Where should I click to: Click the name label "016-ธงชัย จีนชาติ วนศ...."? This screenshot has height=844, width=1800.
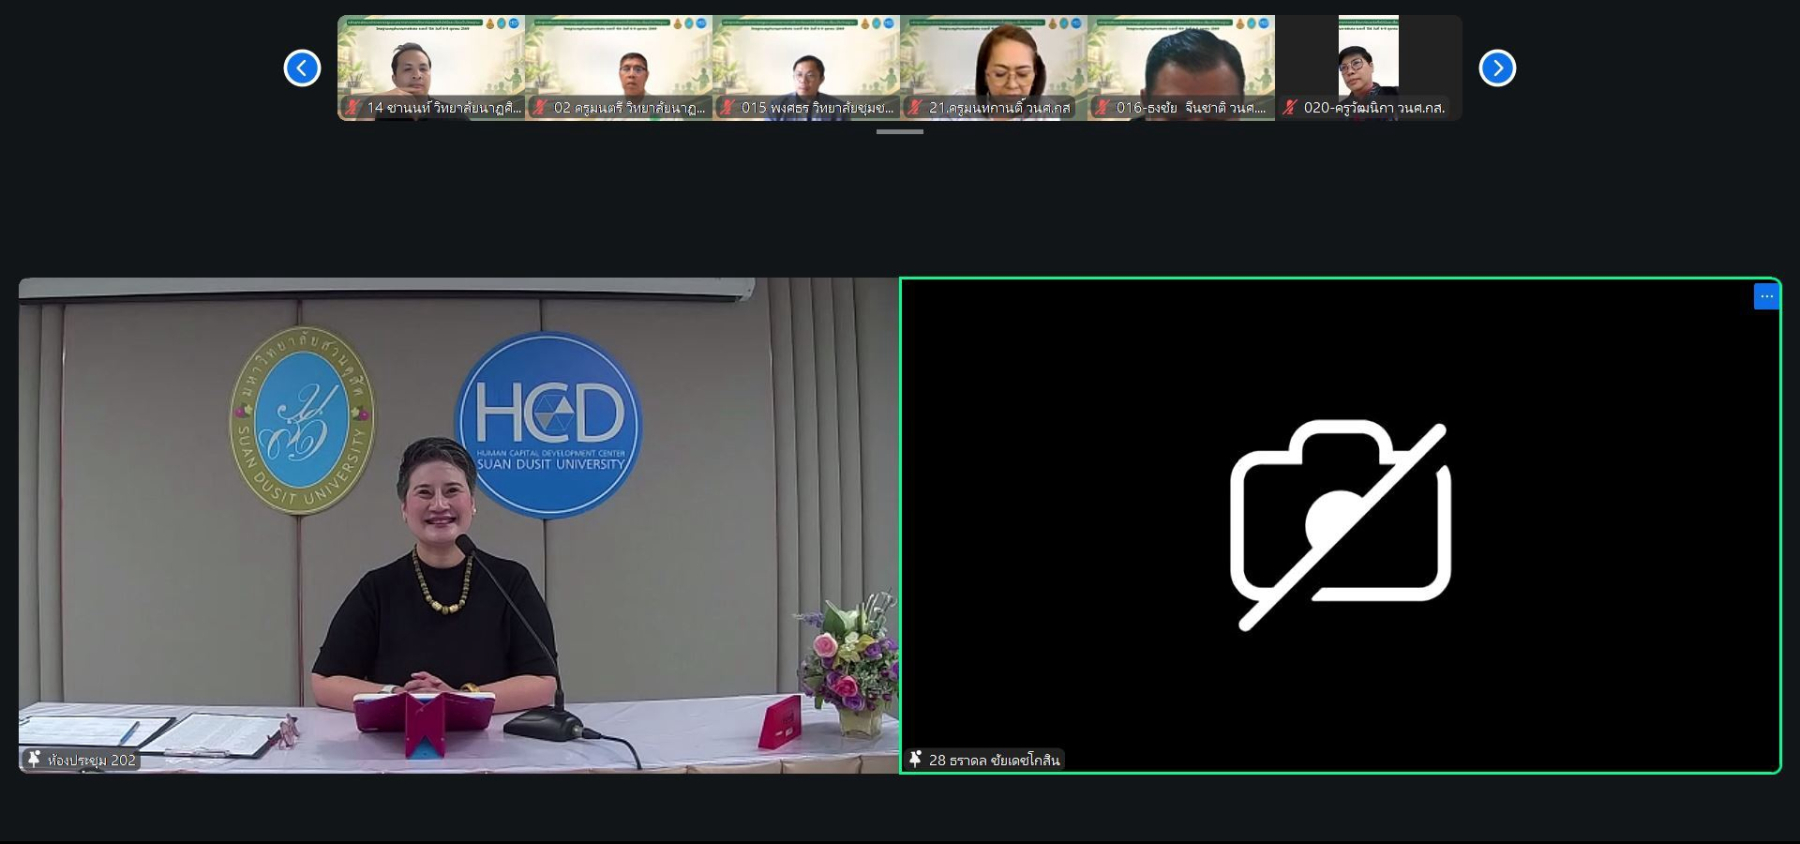[x=1191, y=107]
